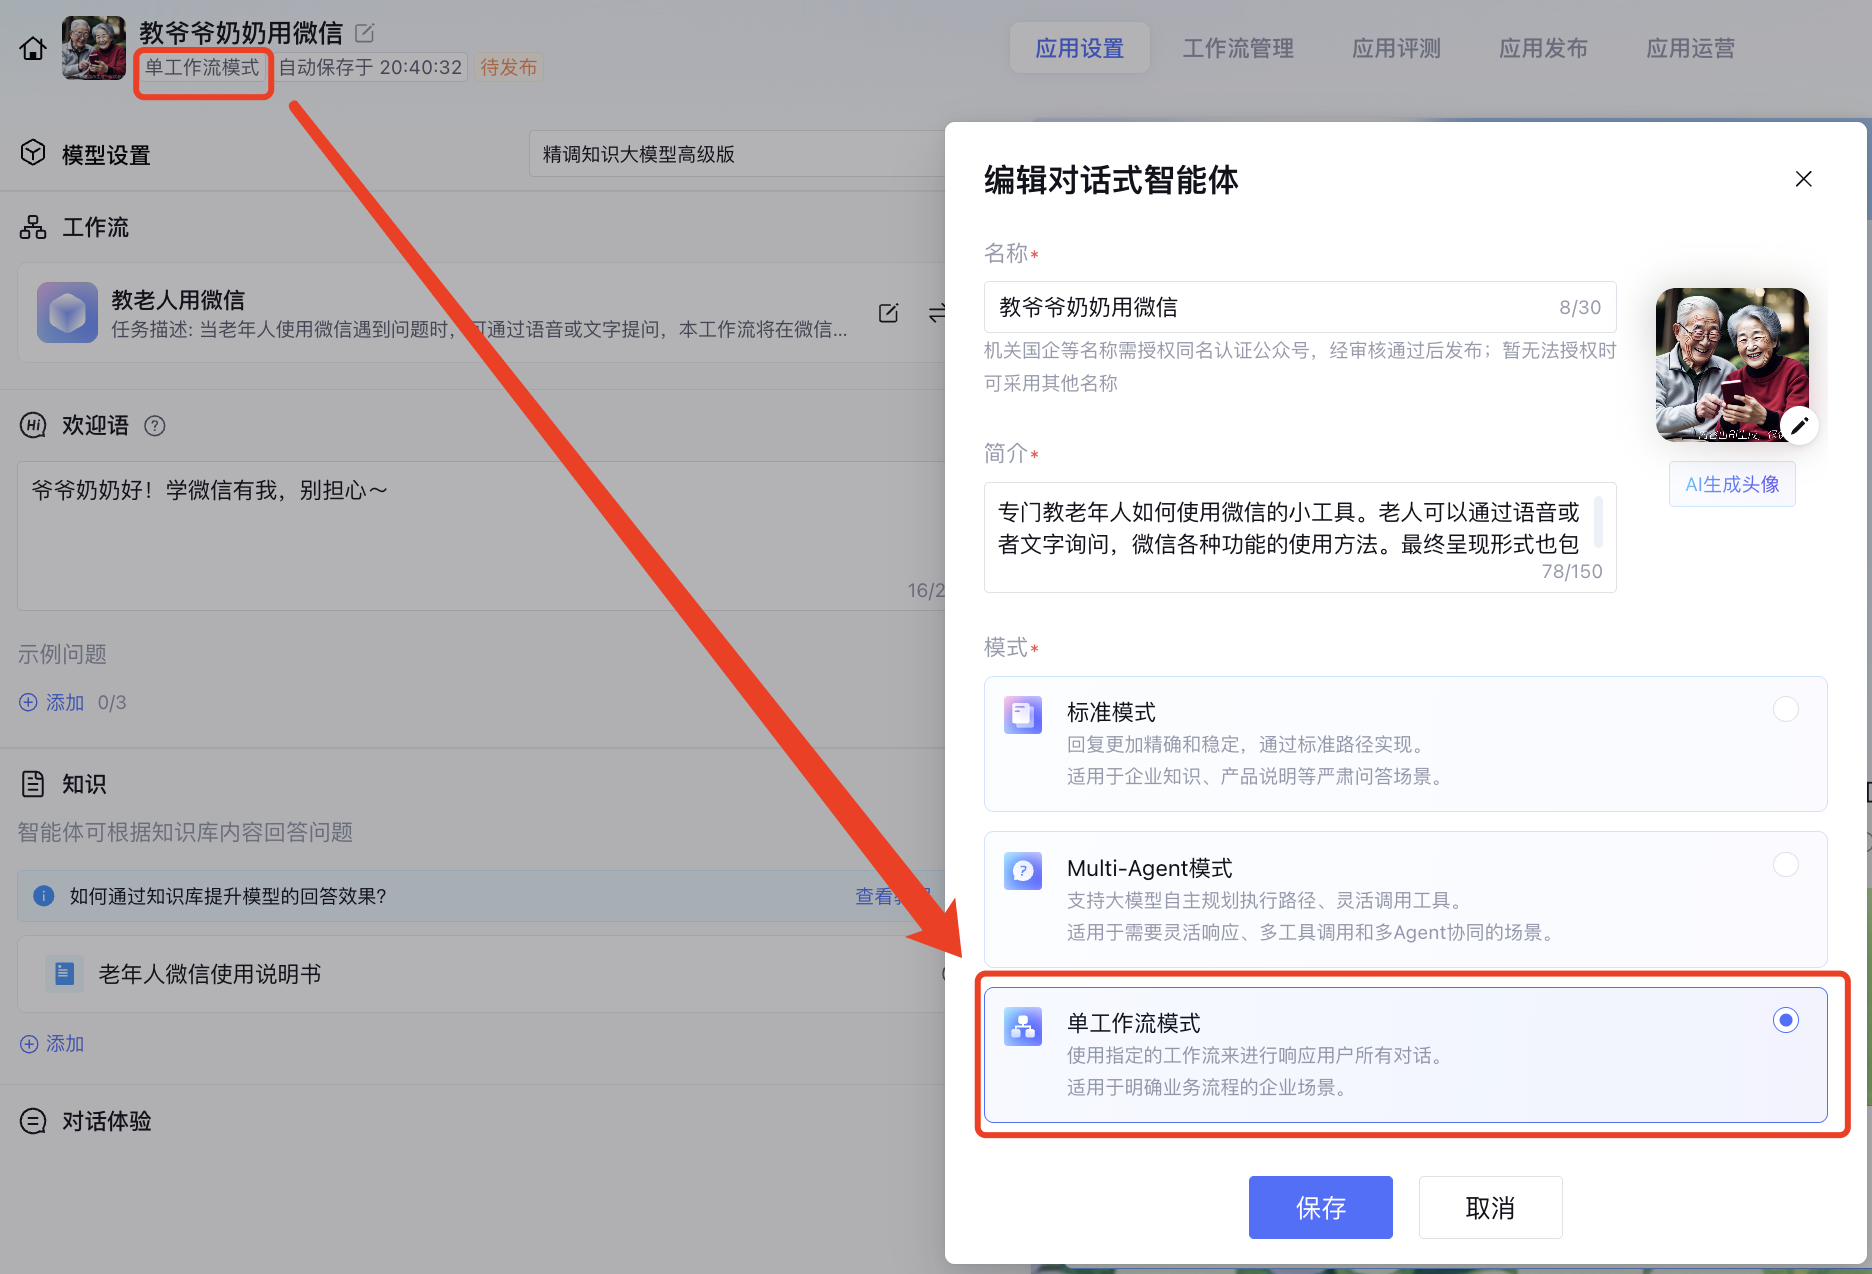1872x1274 pixels.
Task: Click the 单工作流模式 tag in header
Action: (x=202, y=67)
